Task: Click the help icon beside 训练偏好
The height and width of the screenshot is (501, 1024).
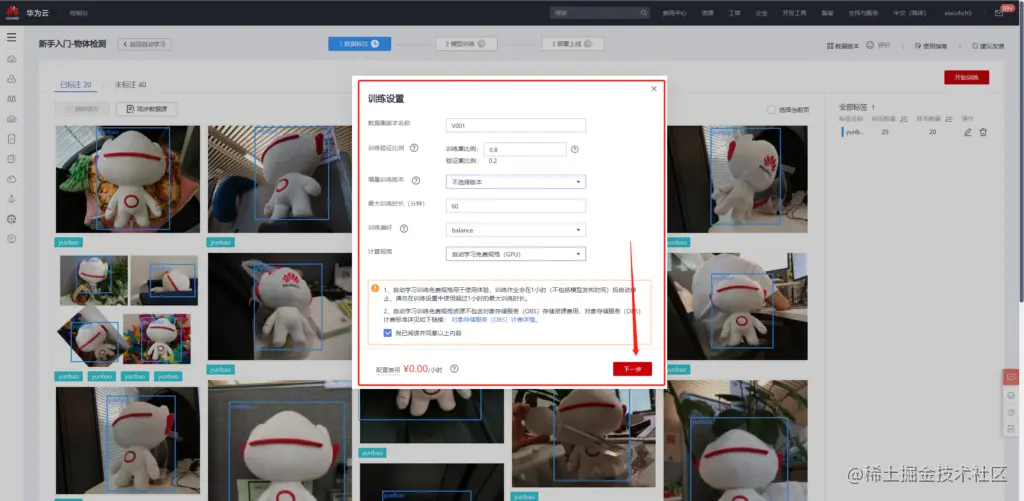Action: point(404,229)
